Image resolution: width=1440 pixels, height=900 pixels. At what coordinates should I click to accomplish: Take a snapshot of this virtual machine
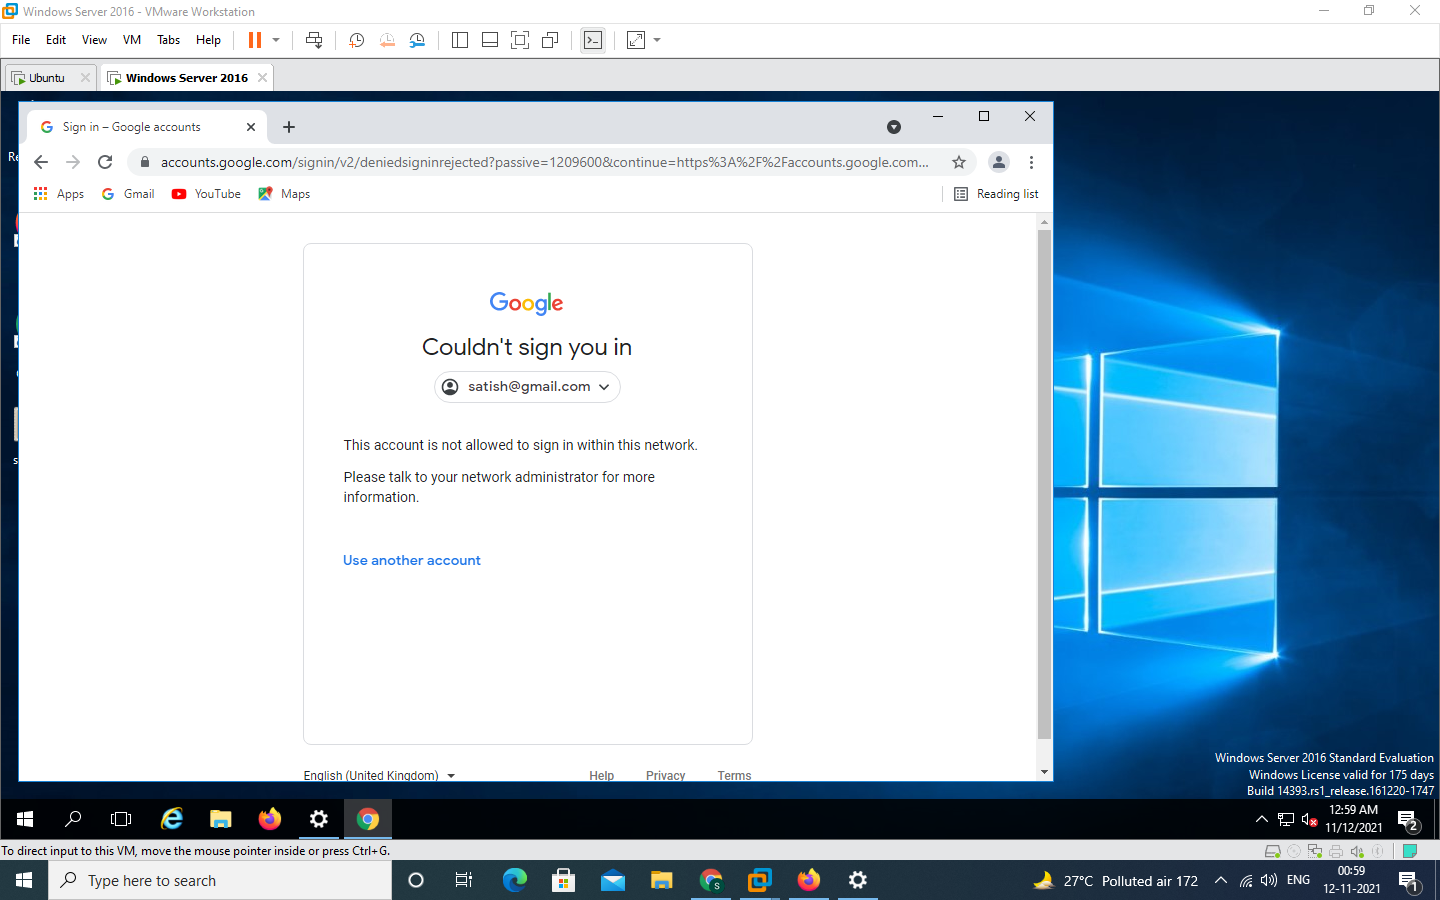pos(356,40)
